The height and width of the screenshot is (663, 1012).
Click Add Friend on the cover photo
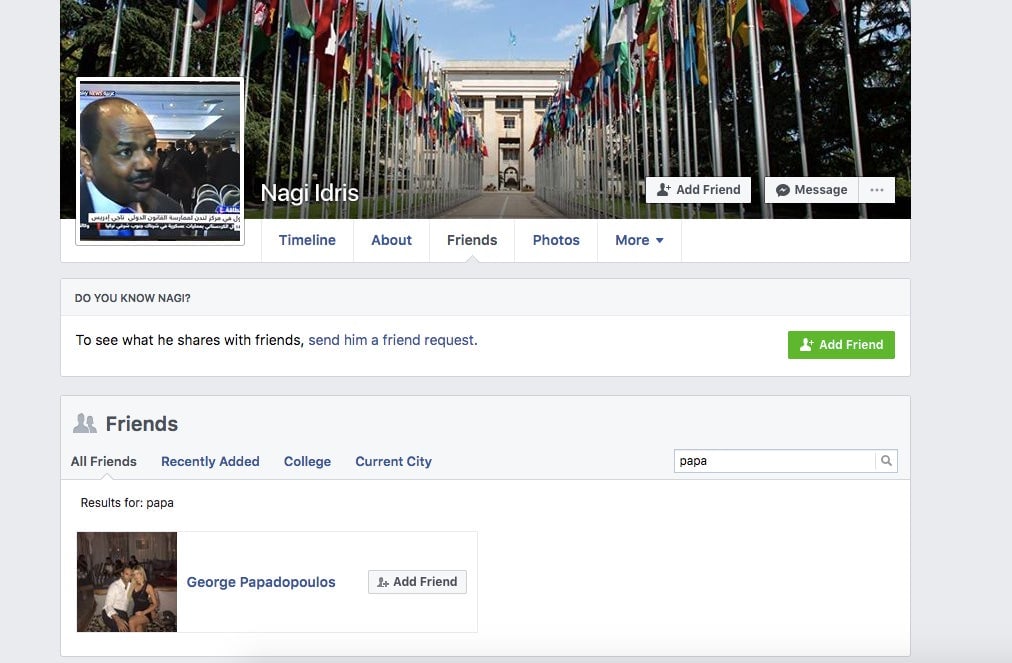(x=698, y=190)
